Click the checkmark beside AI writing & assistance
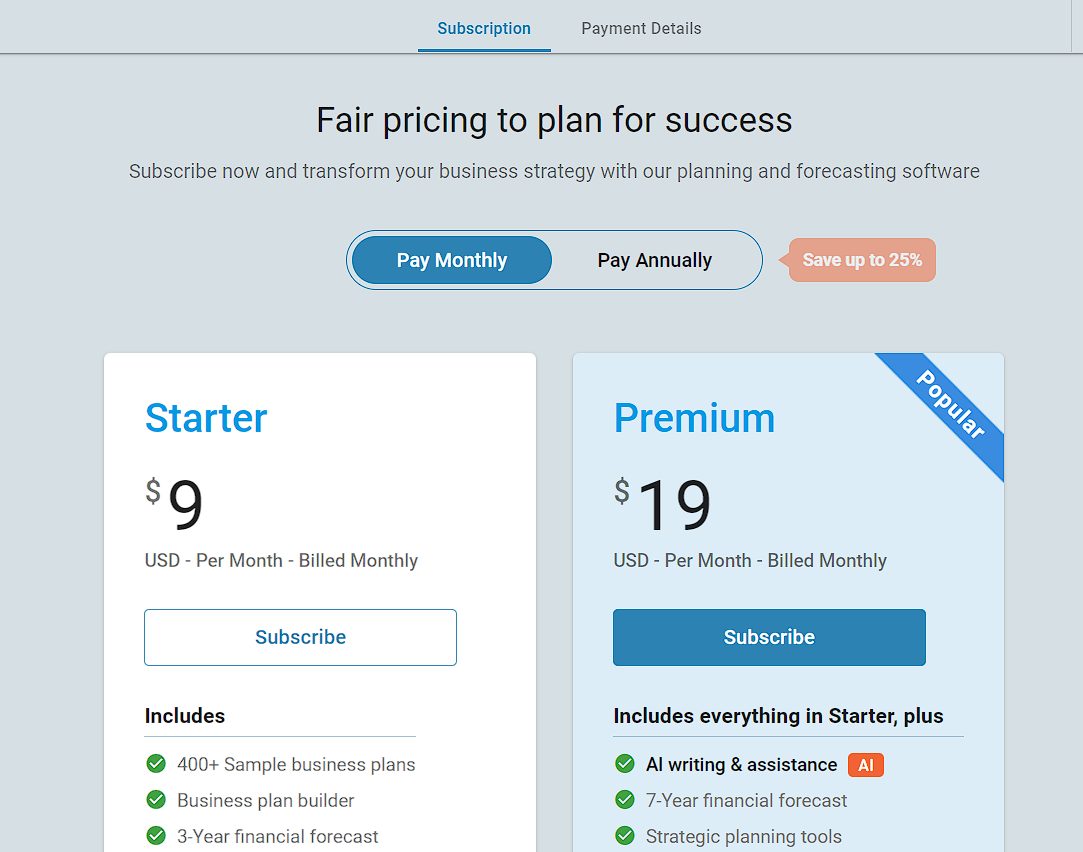 coord(624,764)
